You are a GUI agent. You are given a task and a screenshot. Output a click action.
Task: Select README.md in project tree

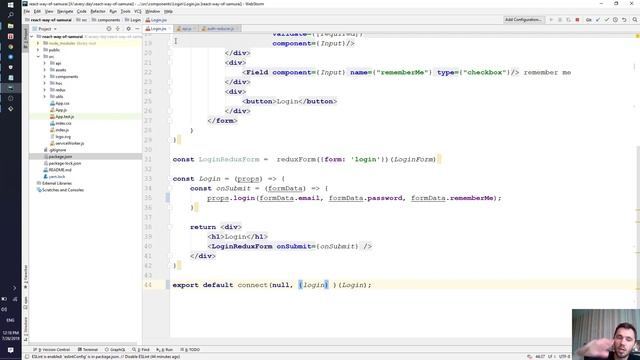(x=58, y=170)
